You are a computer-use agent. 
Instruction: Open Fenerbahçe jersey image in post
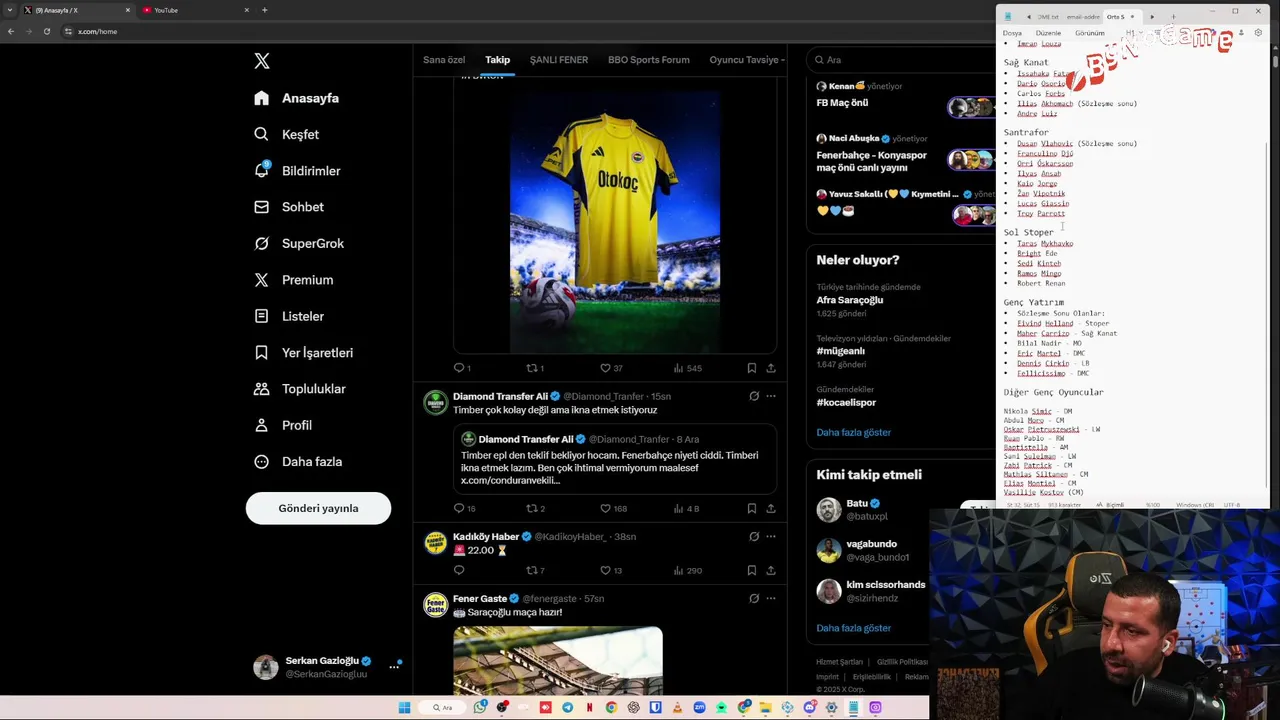[615, 220]
